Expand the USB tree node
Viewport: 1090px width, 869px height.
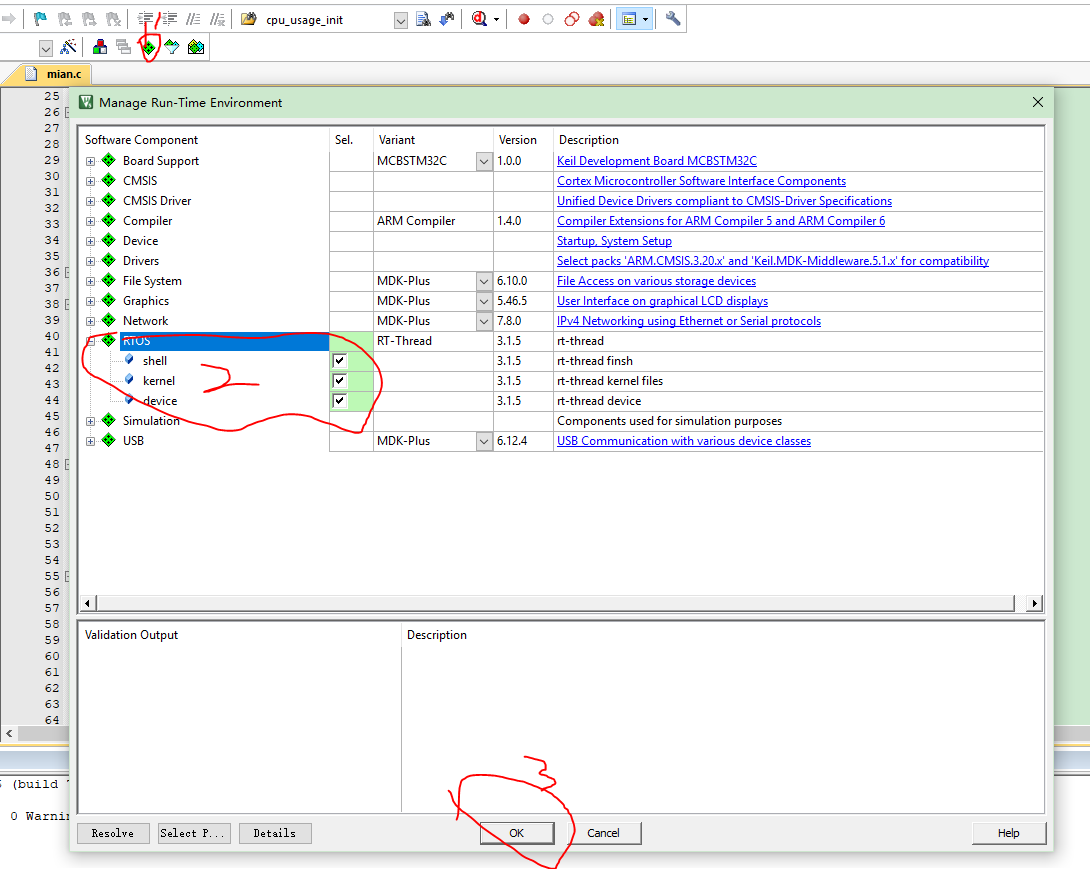90,441
